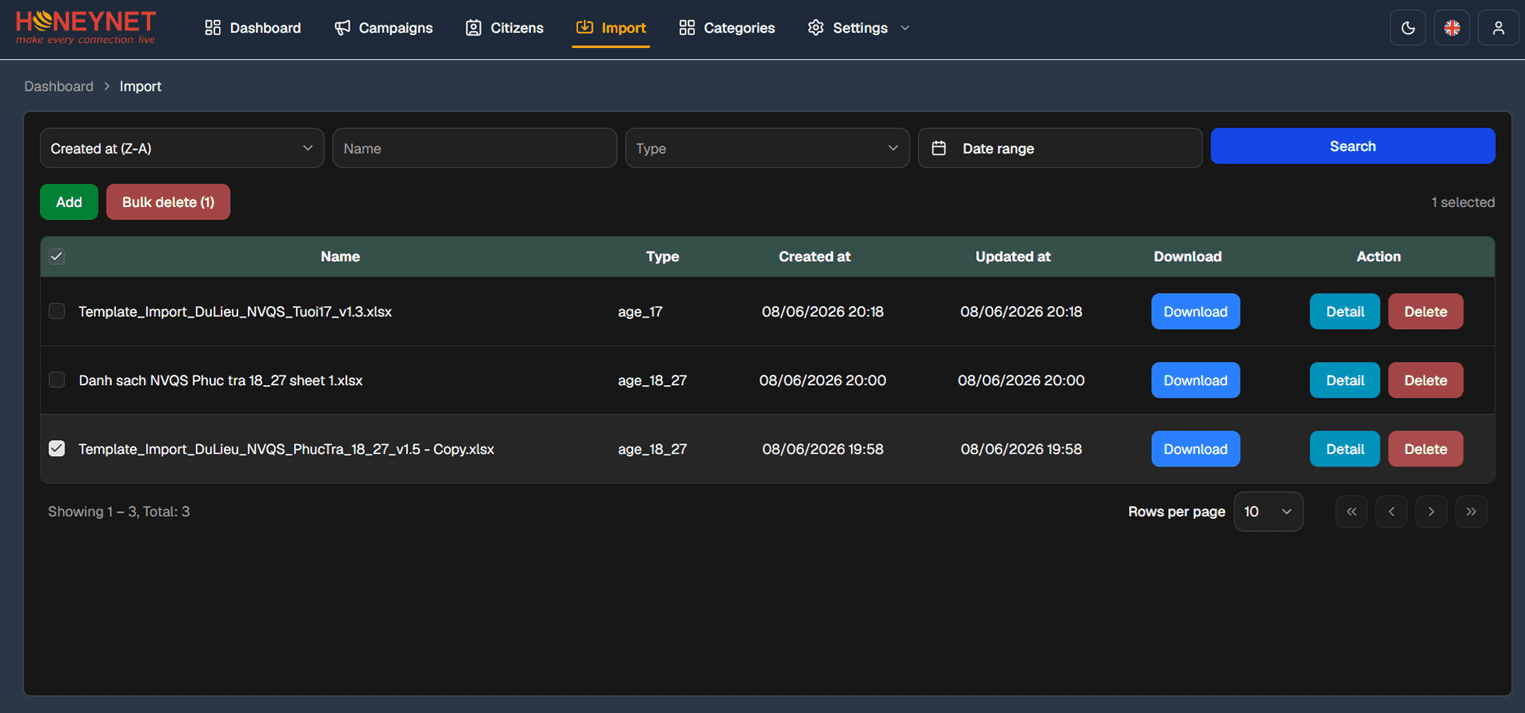Open the user profile icon
The image size is (1525, 713).
click(x=1498, y=28)
